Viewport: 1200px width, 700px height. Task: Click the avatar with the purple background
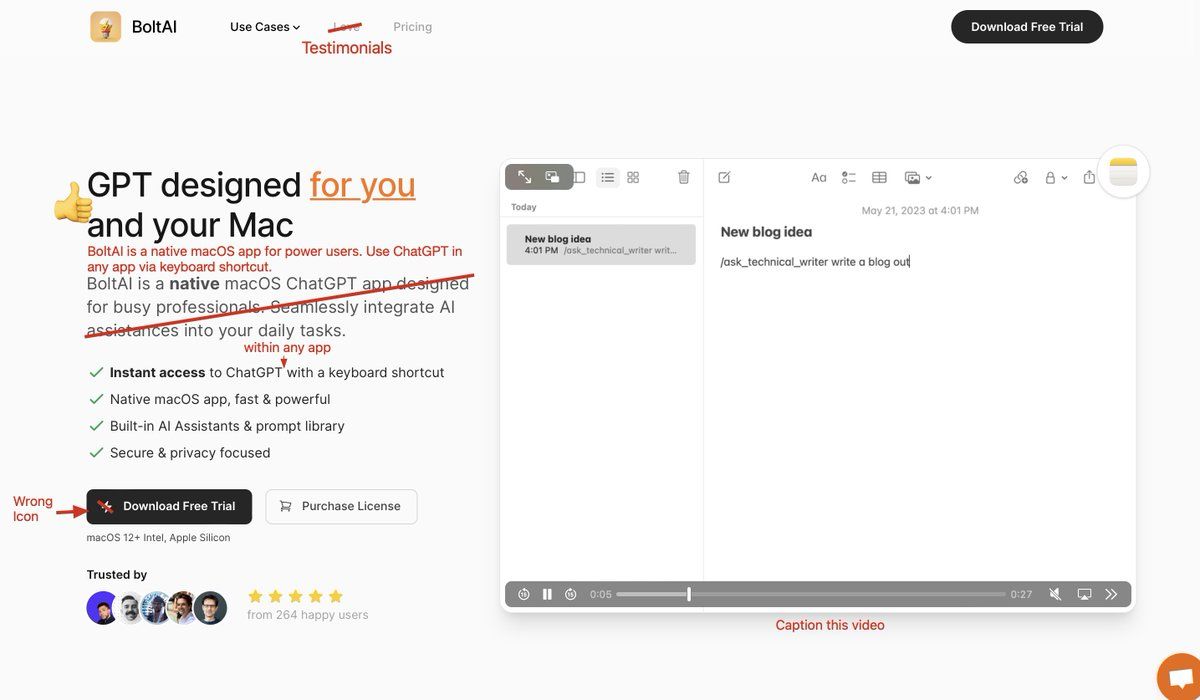(x=103, y=608)
